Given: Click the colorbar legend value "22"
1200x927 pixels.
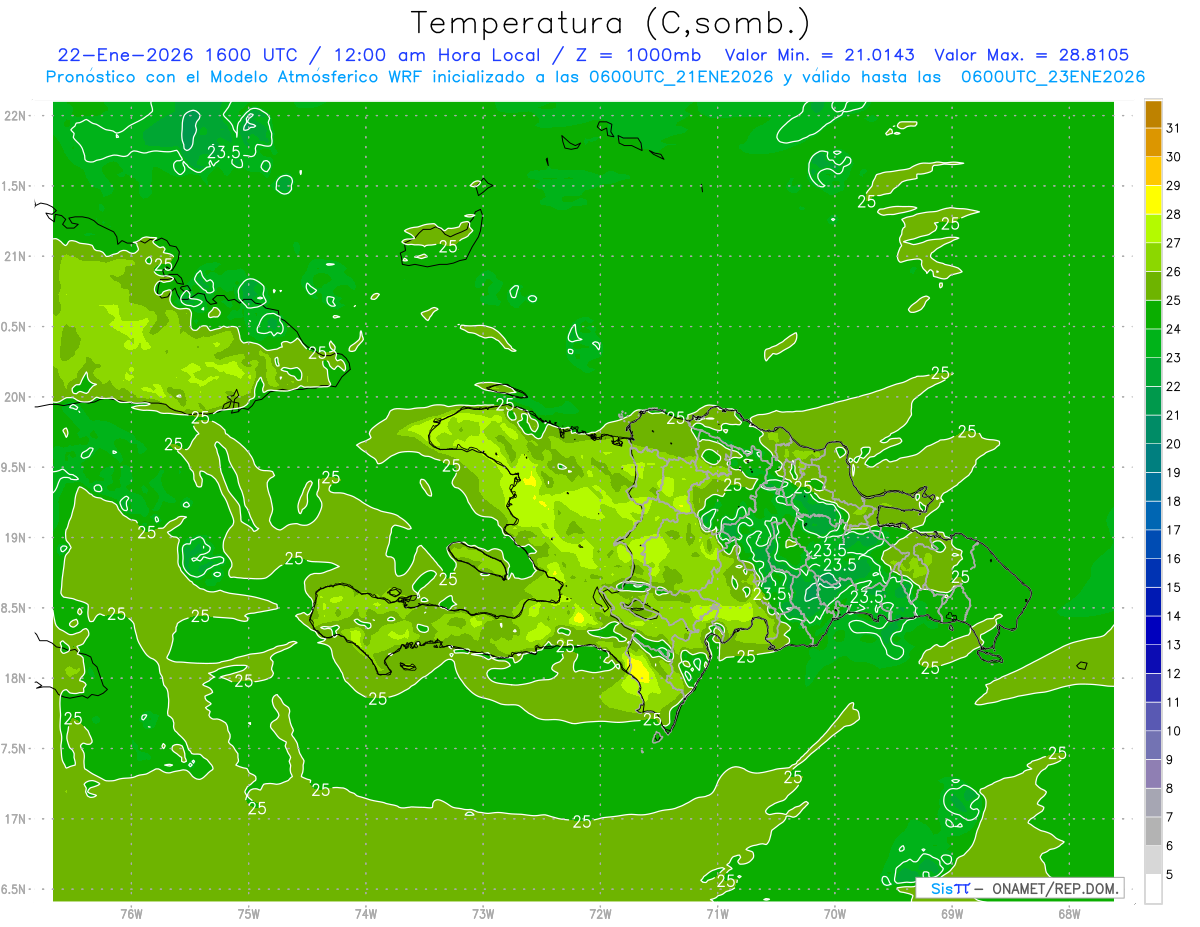Looking at the screenshot, I should 1173,386.
